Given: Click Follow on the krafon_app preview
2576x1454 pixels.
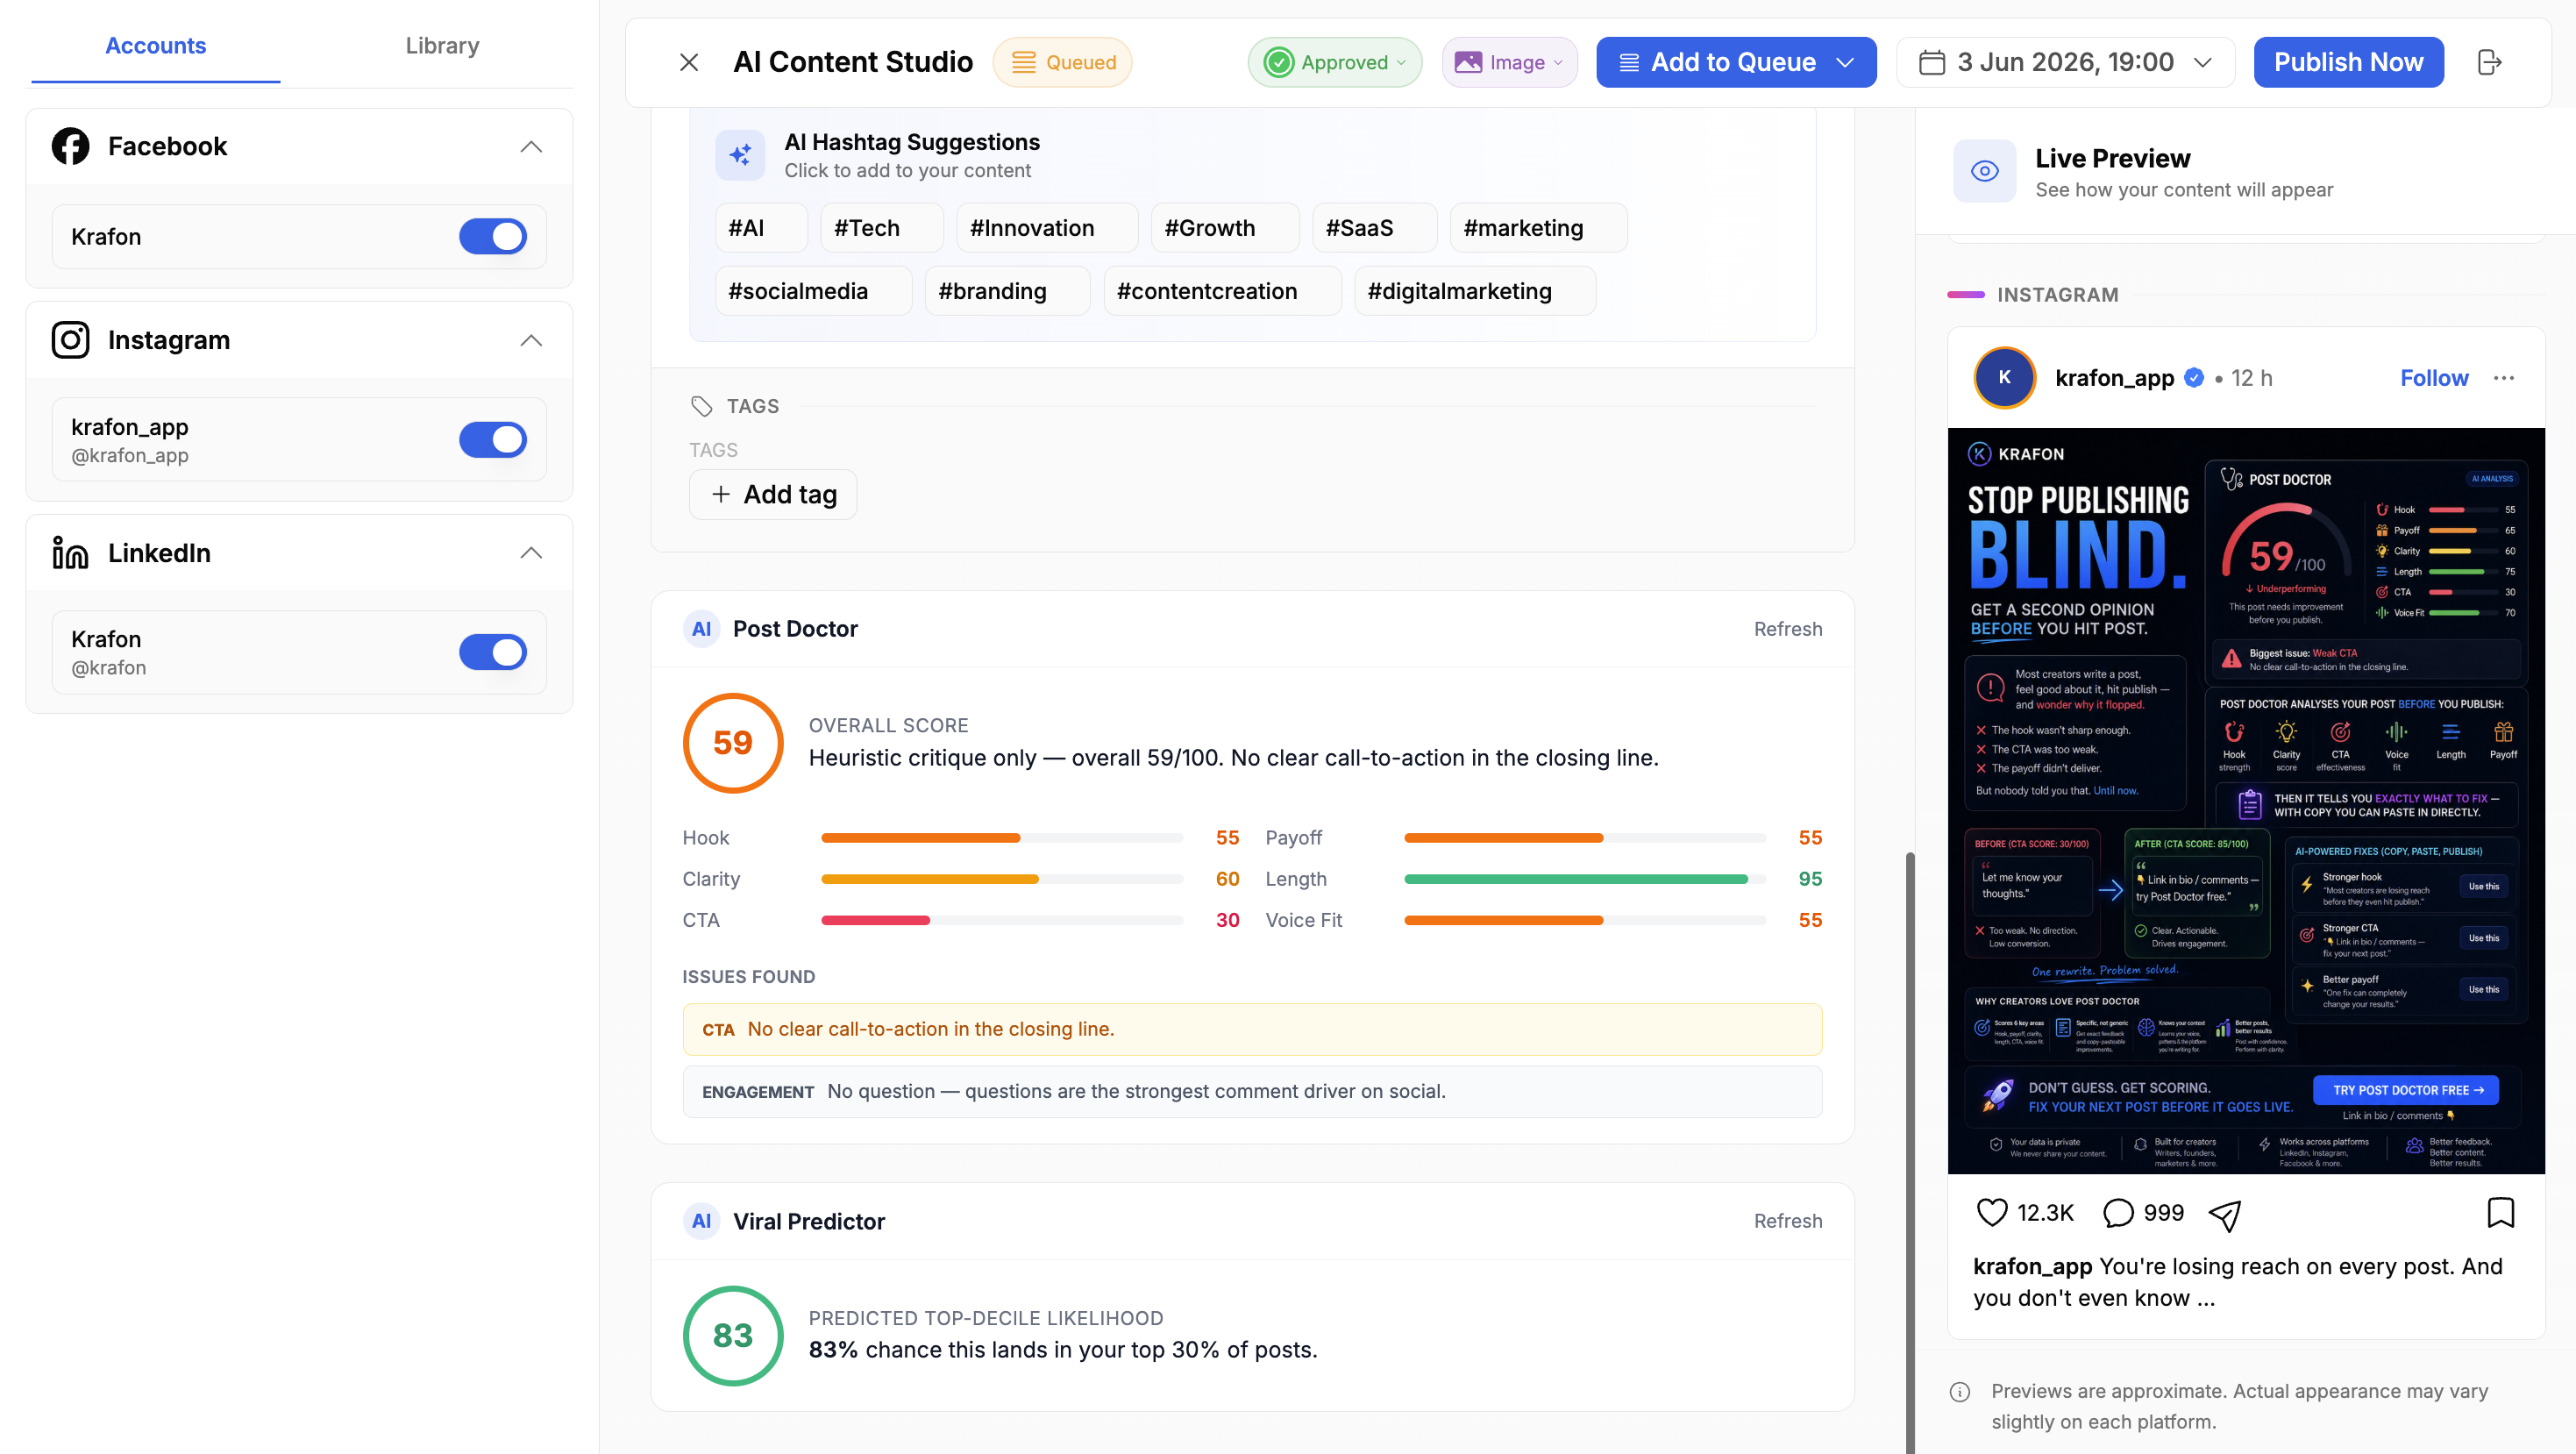Looking at the screenshot, I should pyautogui.click(x=2434, y=378).
